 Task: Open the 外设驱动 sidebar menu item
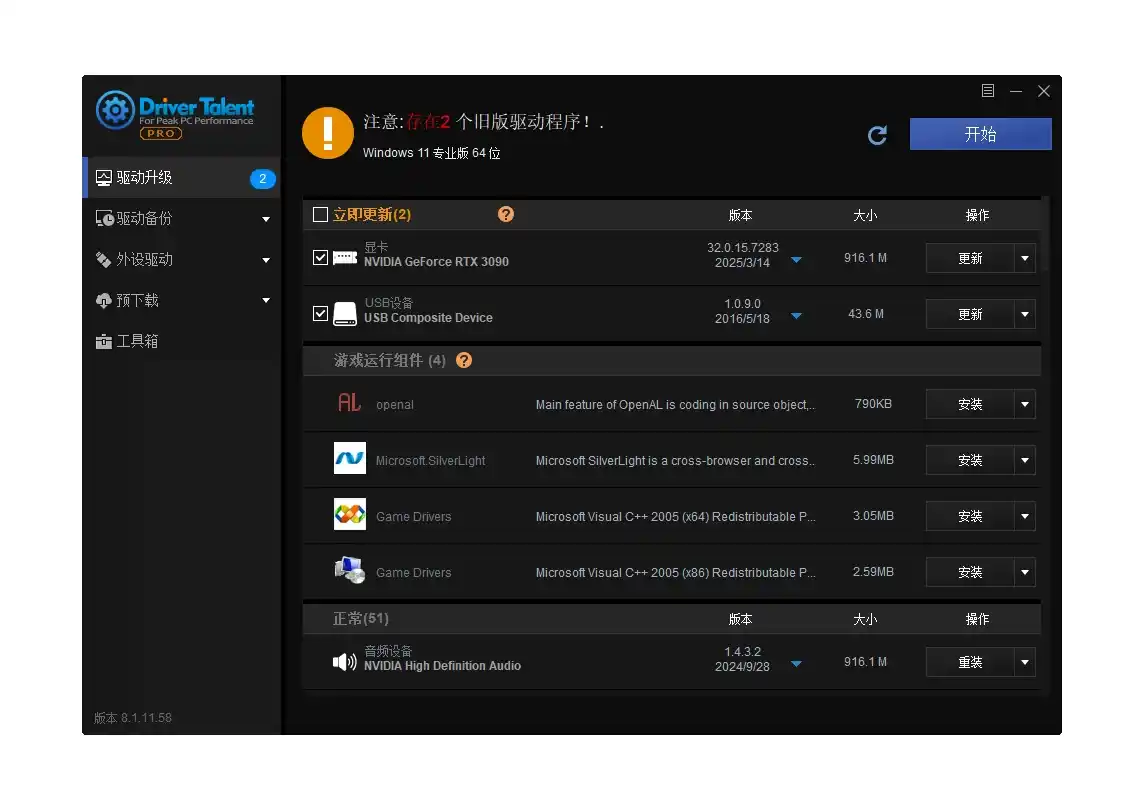tap(182, 259)
